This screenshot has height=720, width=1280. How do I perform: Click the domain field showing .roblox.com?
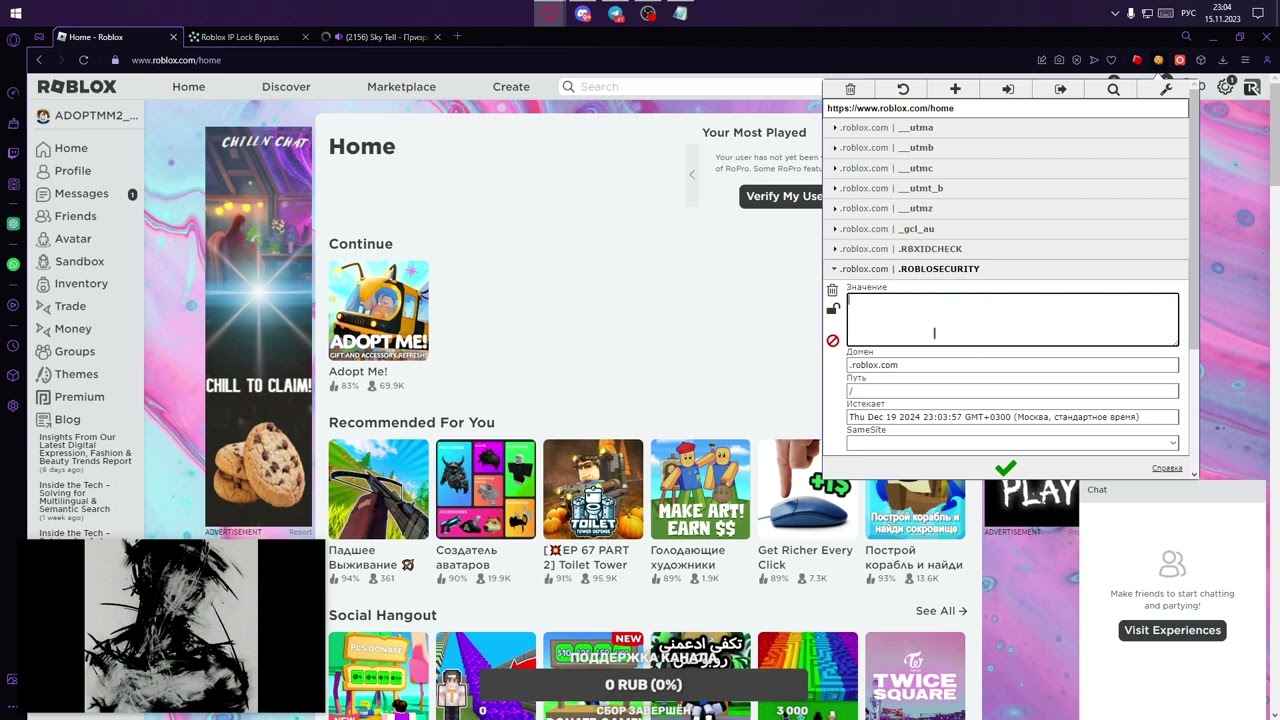(1012, 365)
